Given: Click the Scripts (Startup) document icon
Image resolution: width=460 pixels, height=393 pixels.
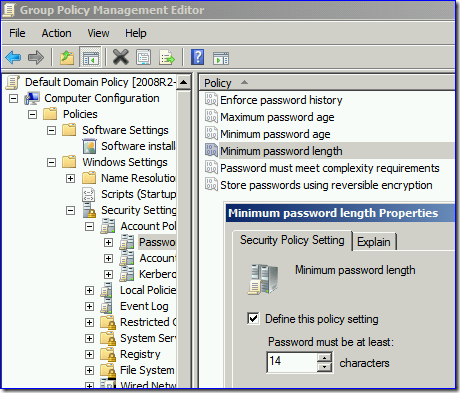Looking at the screenshot, I should [88, 194].
